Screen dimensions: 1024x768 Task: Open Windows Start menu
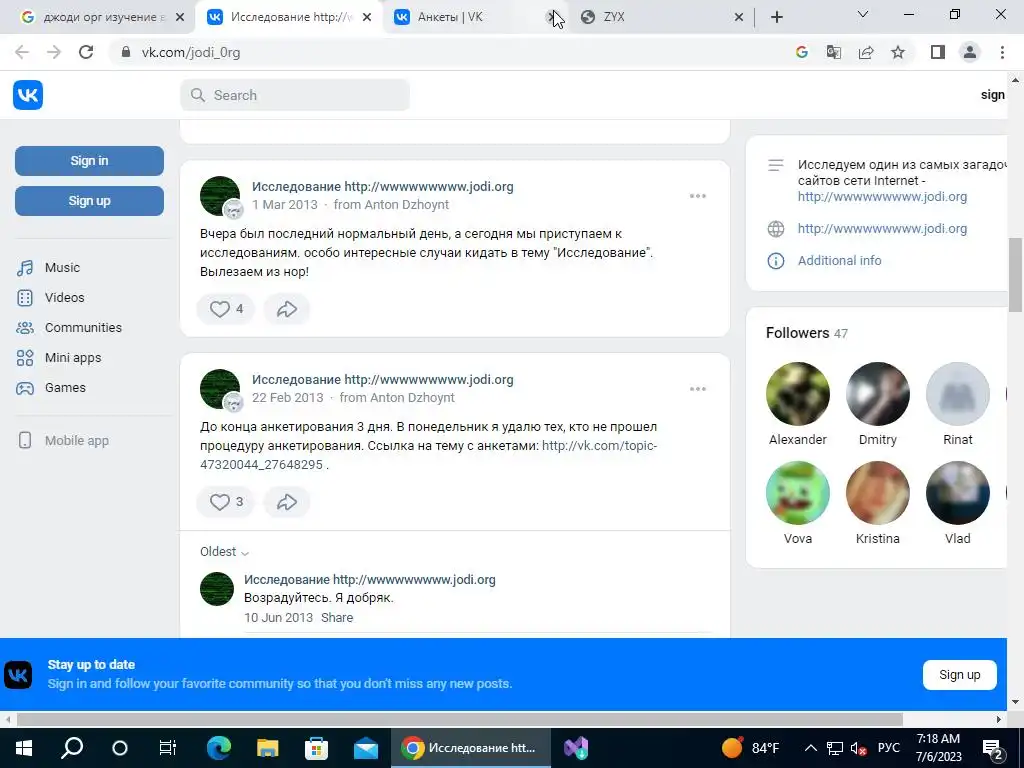(24, 748)
